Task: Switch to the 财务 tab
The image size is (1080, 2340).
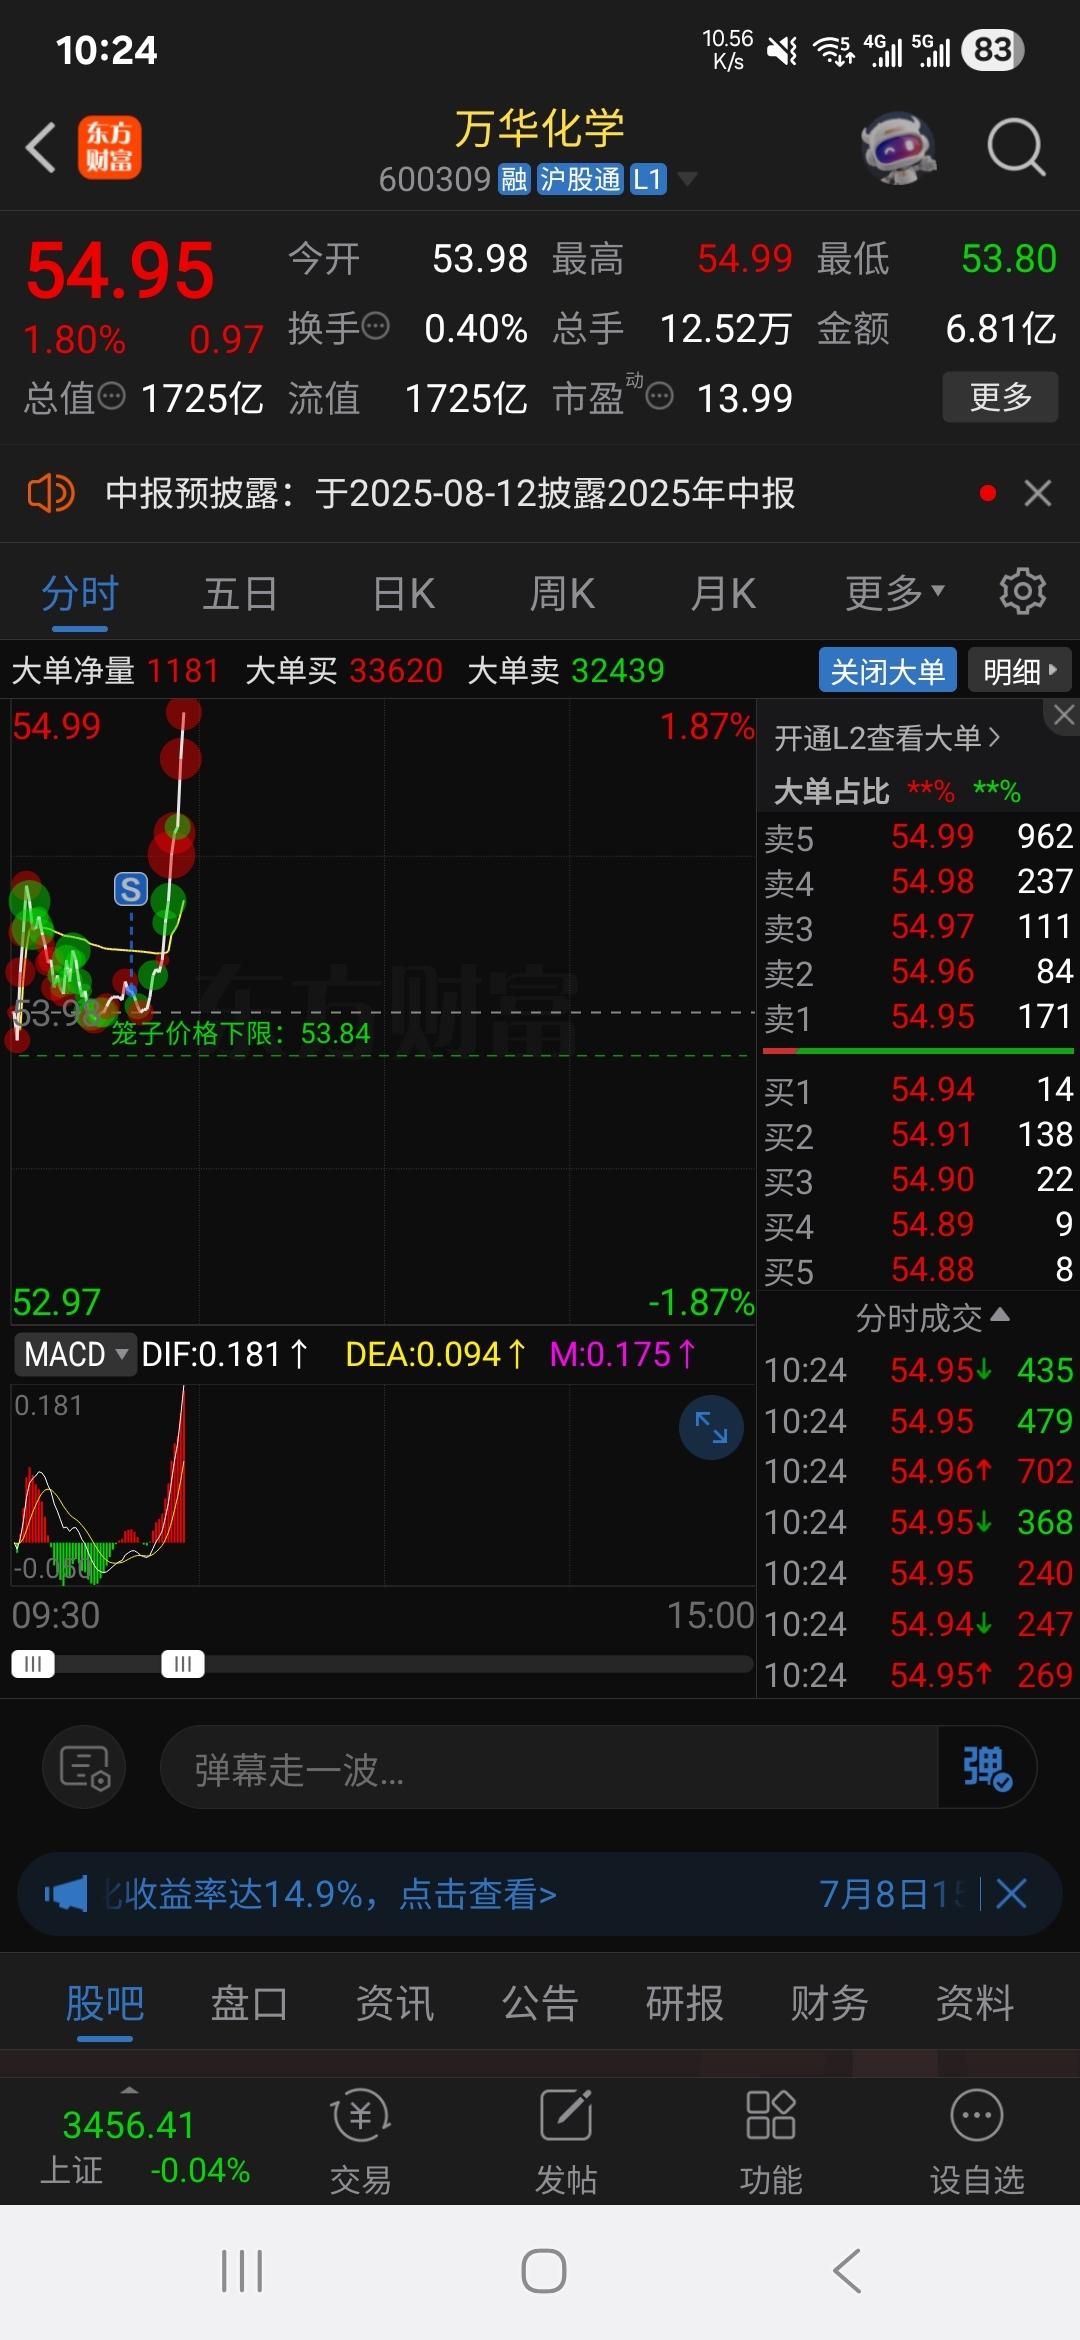Action: (x=830, y=2003)
